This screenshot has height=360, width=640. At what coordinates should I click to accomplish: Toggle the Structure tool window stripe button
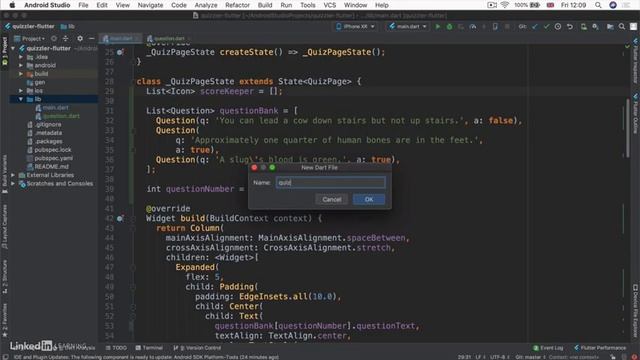click(4, 277)
